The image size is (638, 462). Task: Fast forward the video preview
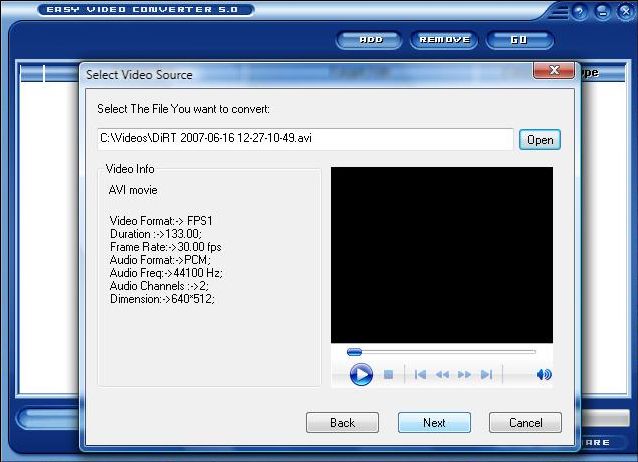pyautogui.click(x=464, y=375)
